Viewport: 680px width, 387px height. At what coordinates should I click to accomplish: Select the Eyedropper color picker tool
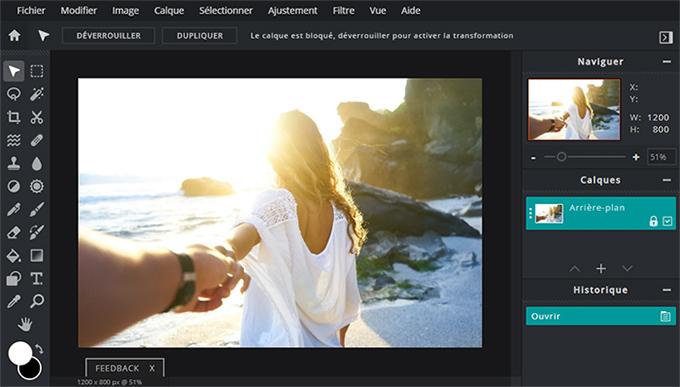click(13, 301)
